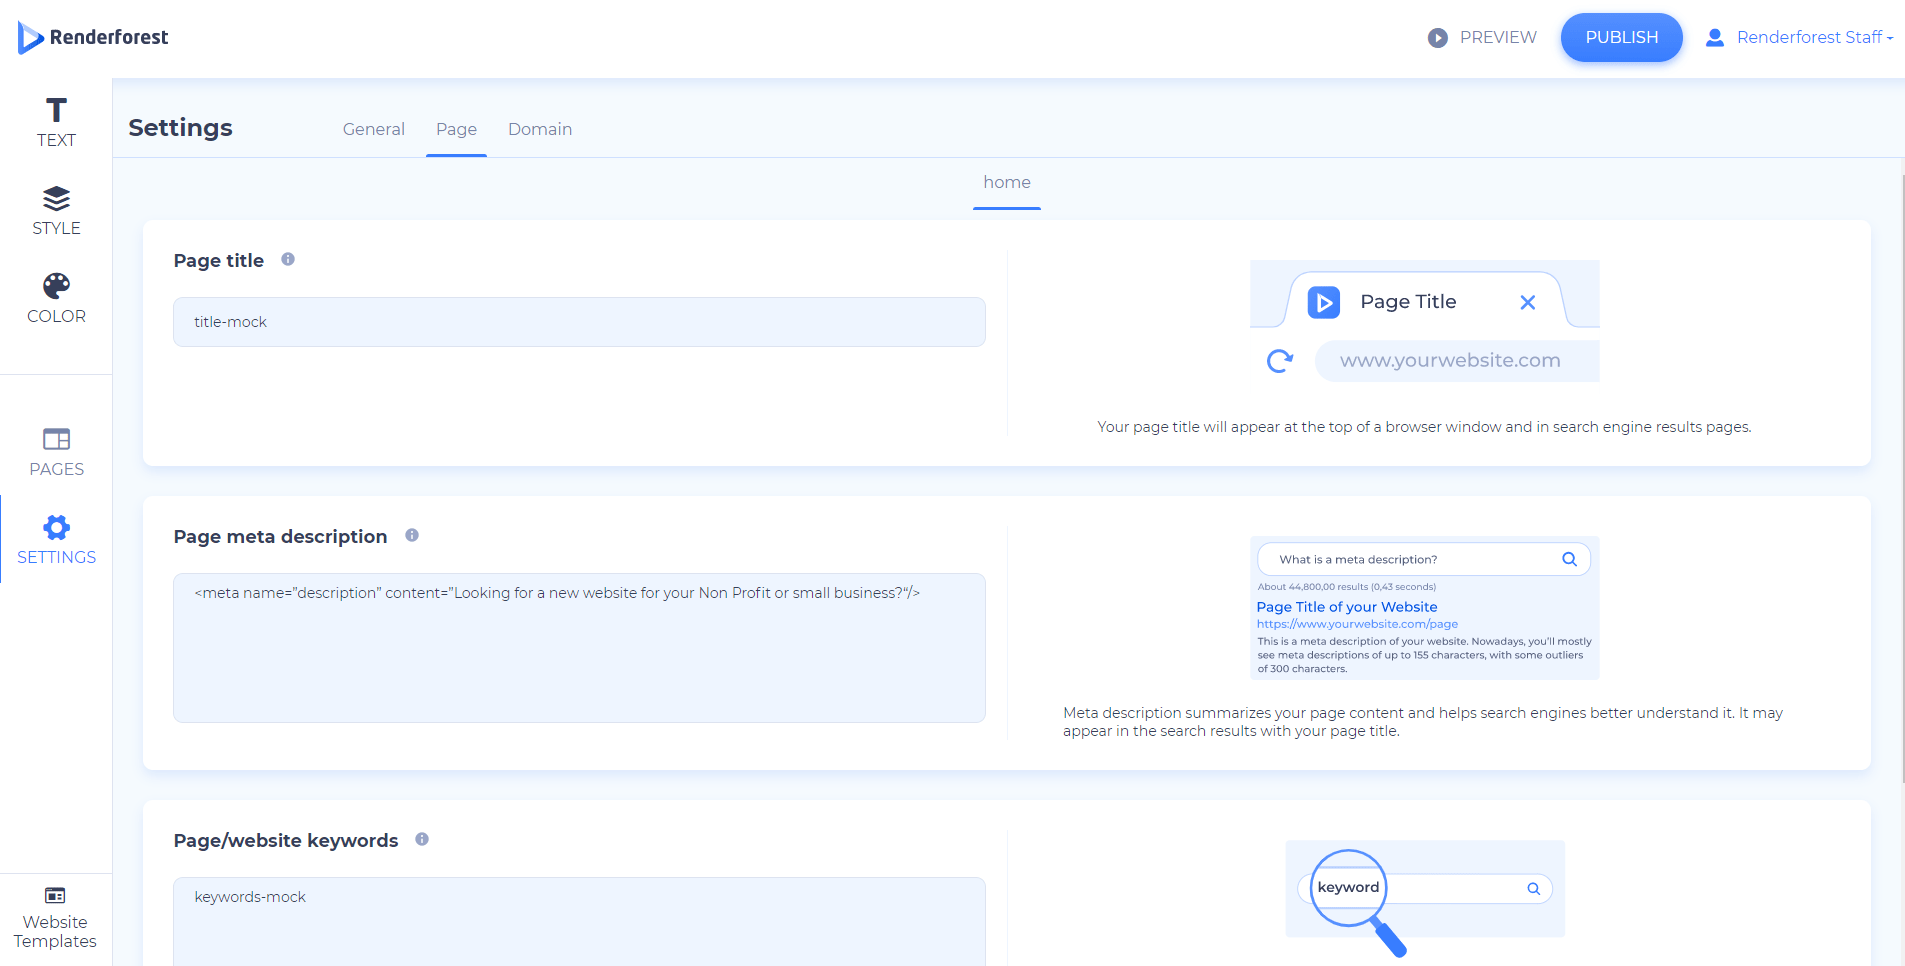Image resolution: width=1905 pixels, height=966 pixels.
Task: Click the Renderforest logo
Action: 92,37
